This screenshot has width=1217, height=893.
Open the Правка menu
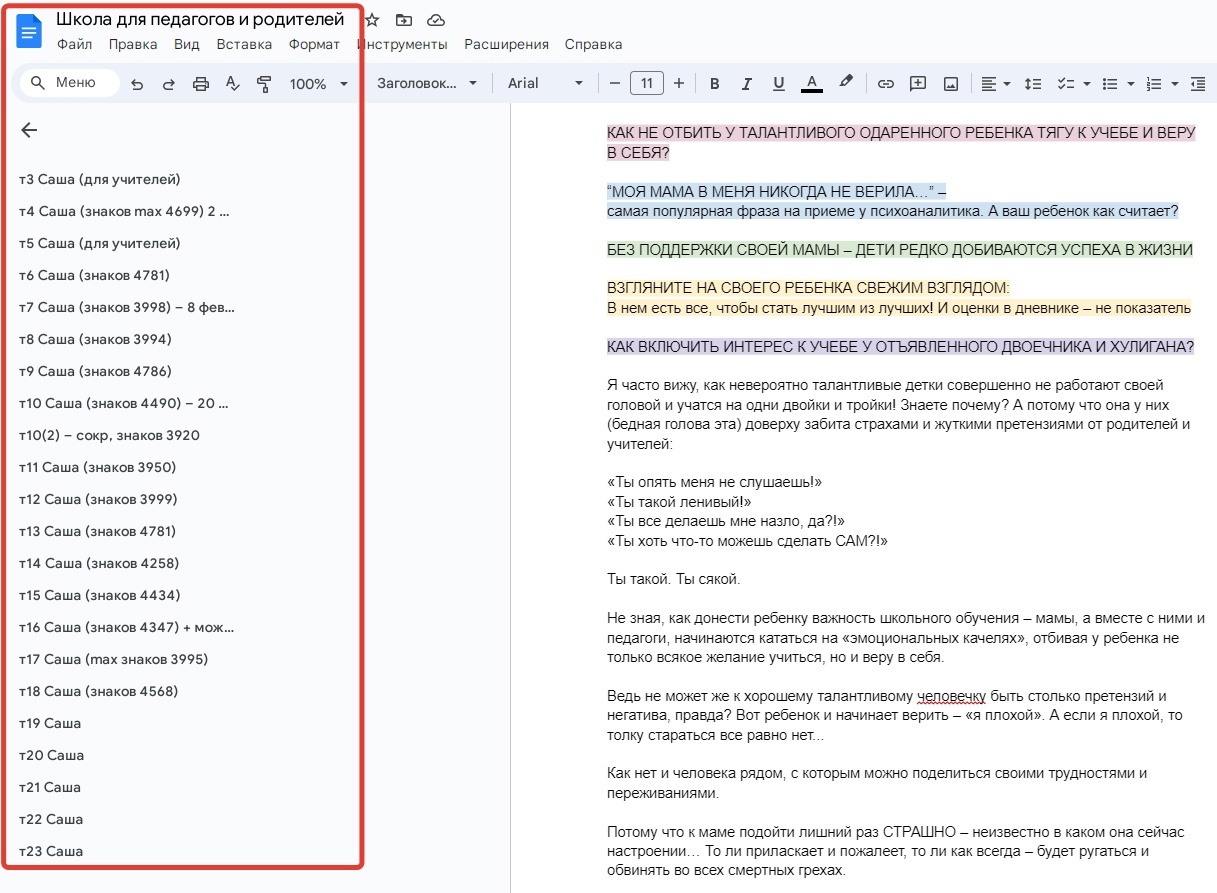133,44
